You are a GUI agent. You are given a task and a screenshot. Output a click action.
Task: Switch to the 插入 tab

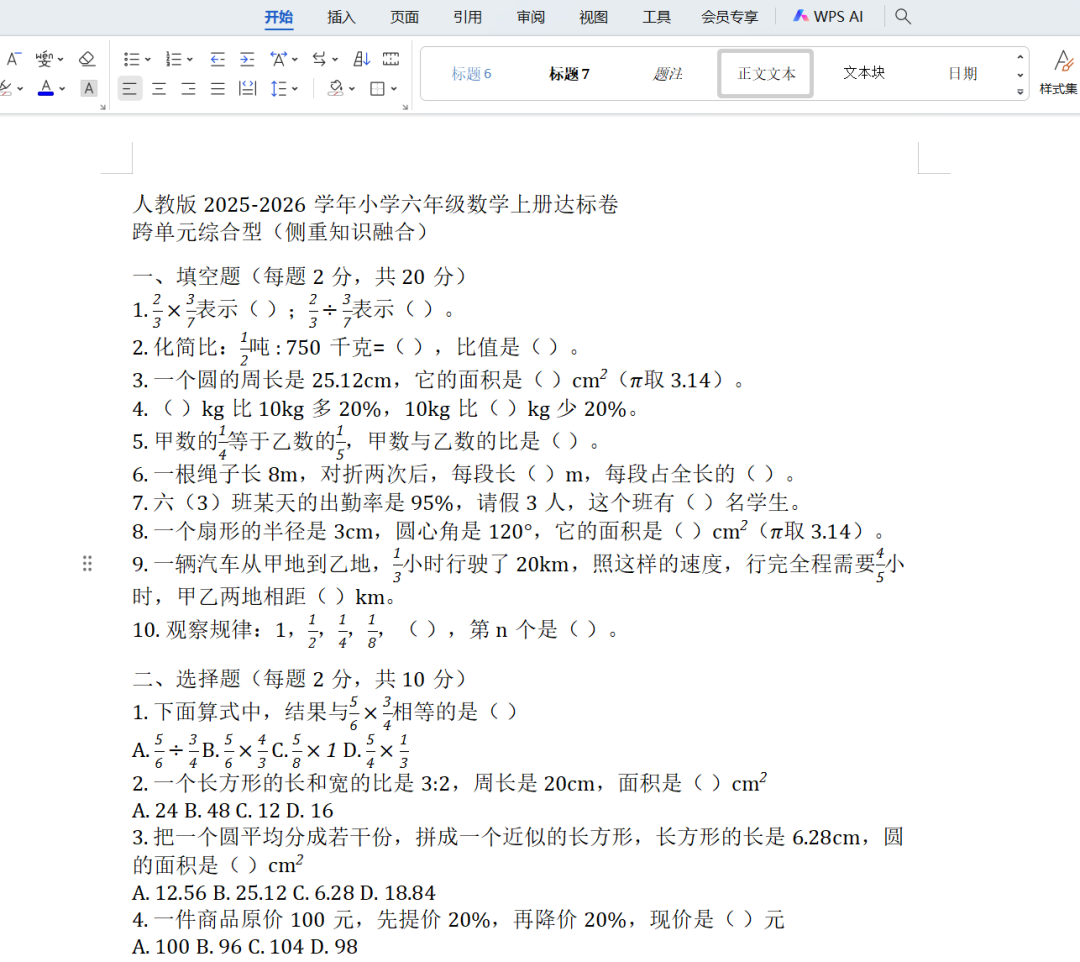(x=341, y=17)
